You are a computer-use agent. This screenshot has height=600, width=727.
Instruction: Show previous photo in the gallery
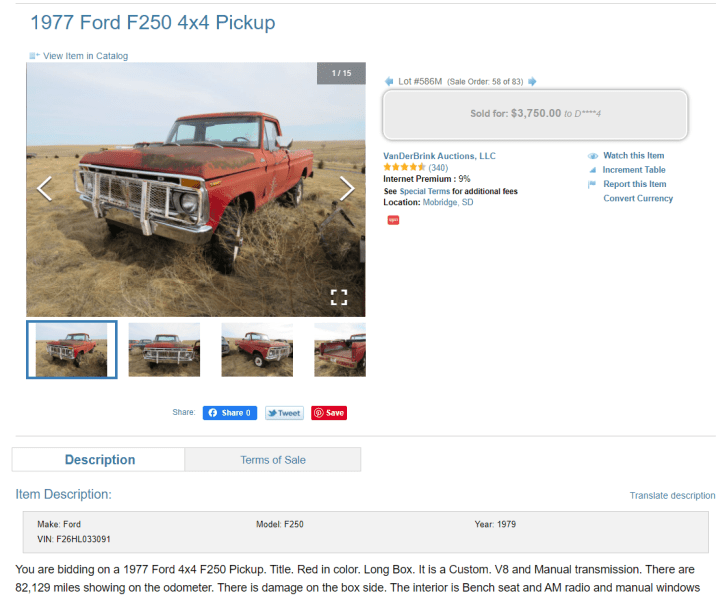click(45, 188)
